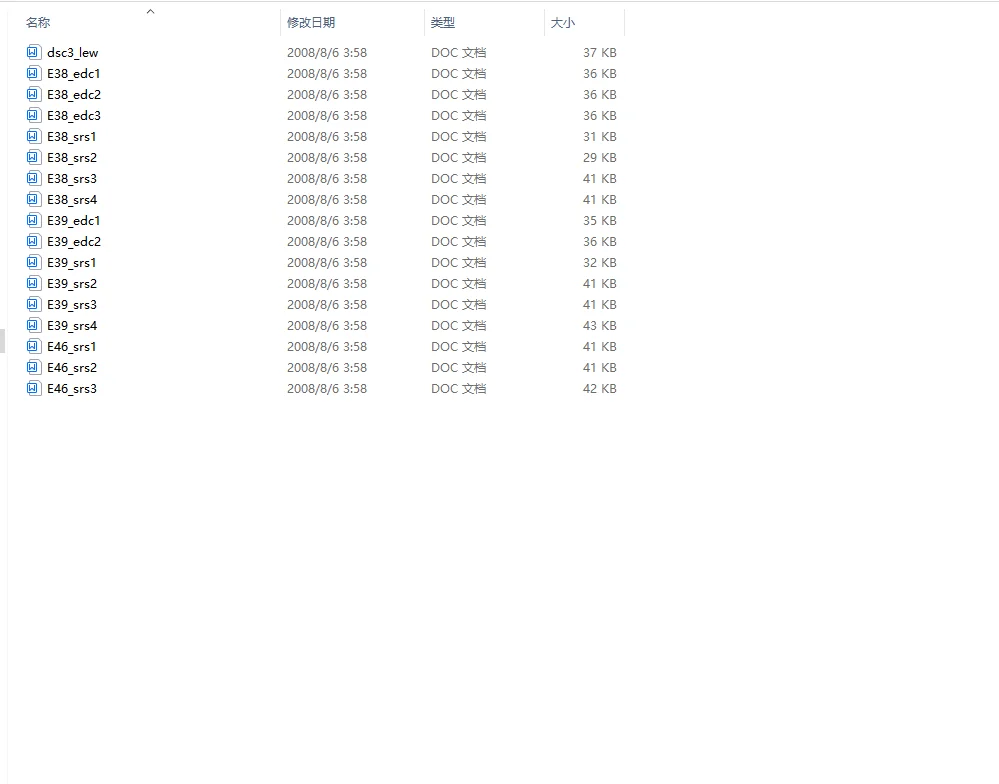
Task: Select the E46_srs3 file icon
Action: [33, 388]
